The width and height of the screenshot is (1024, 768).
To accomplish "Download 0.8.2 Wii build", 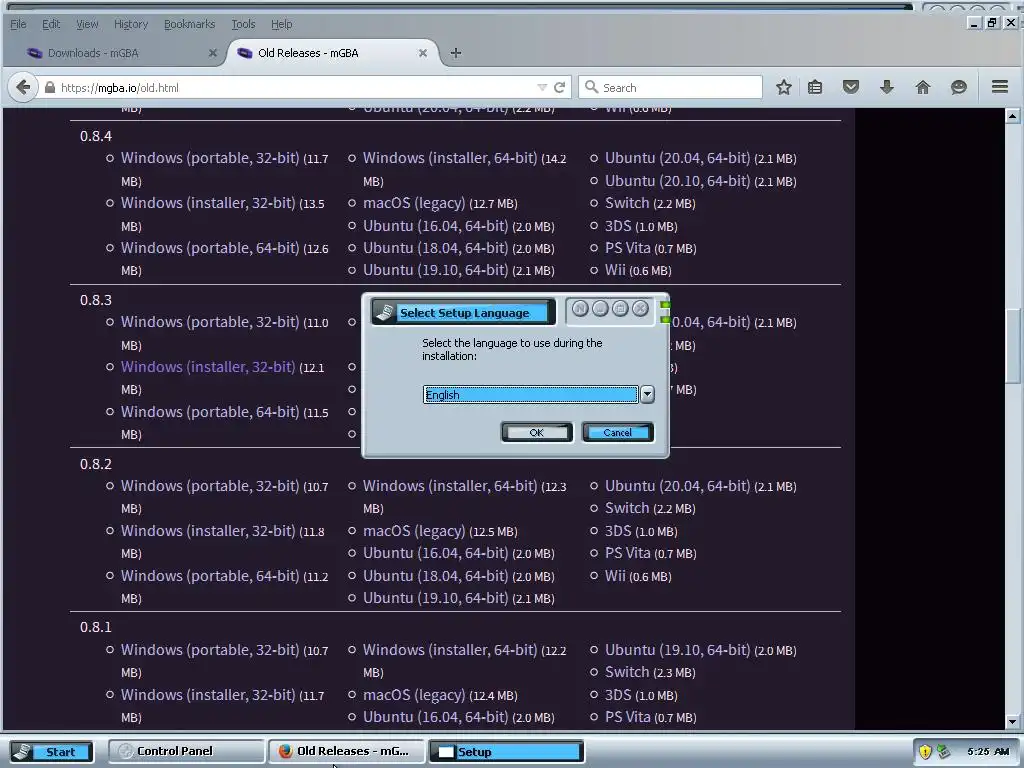I will pos(615,576).
